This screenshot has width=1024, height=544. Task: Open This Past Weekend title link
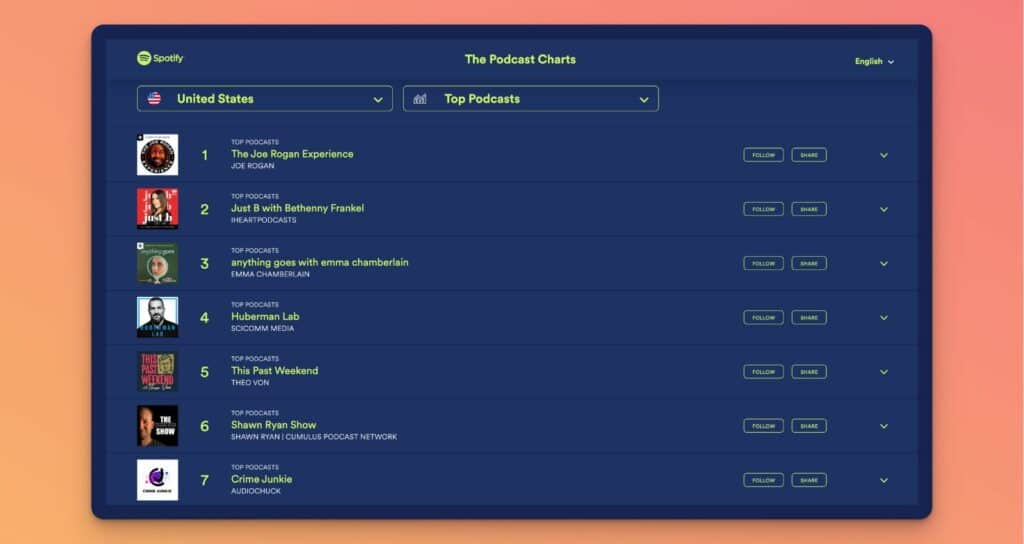(x=274, y=371)
